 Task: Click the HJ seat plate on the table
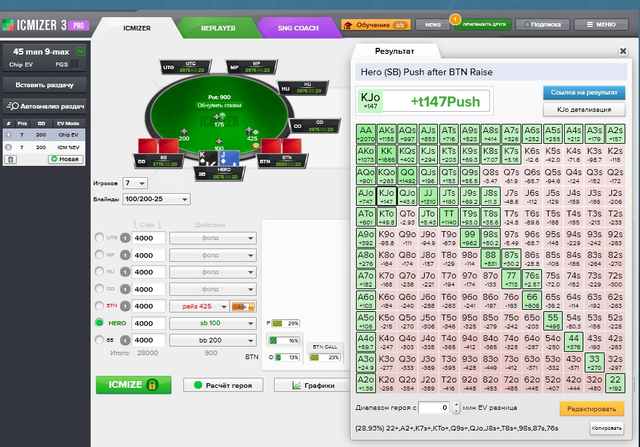coord(303,88)
